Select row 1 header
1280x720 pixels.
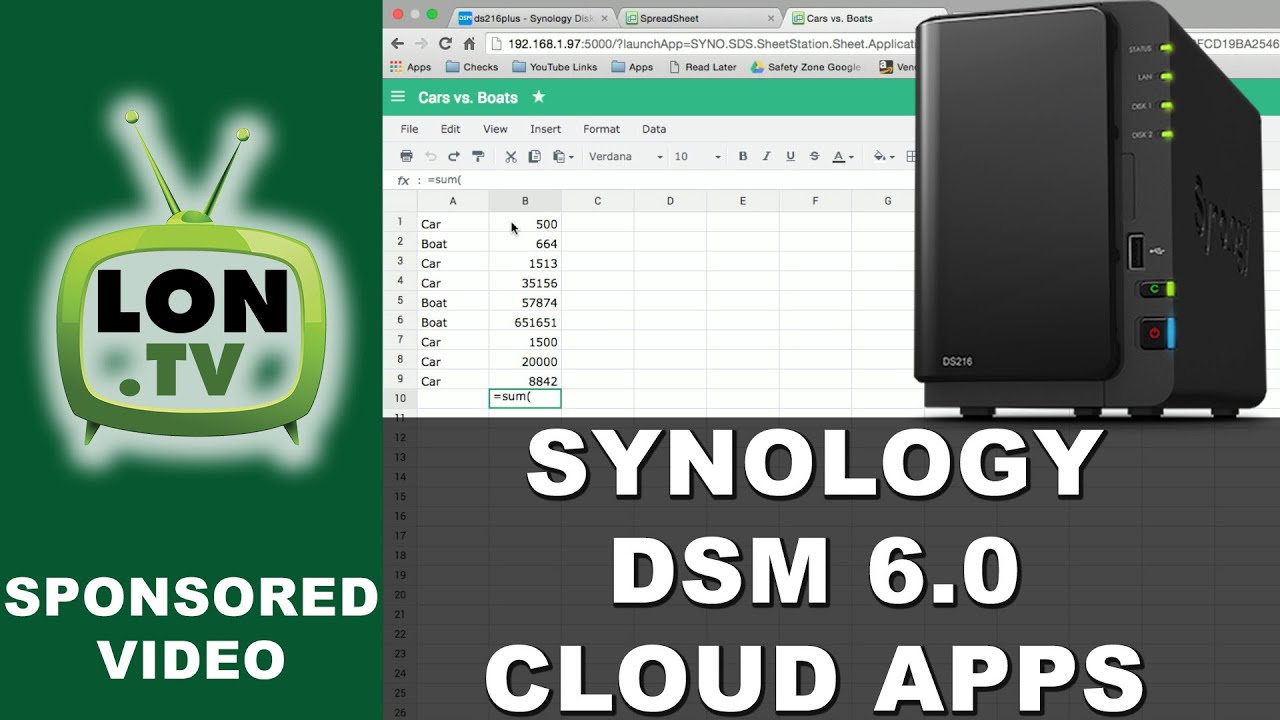400,222
